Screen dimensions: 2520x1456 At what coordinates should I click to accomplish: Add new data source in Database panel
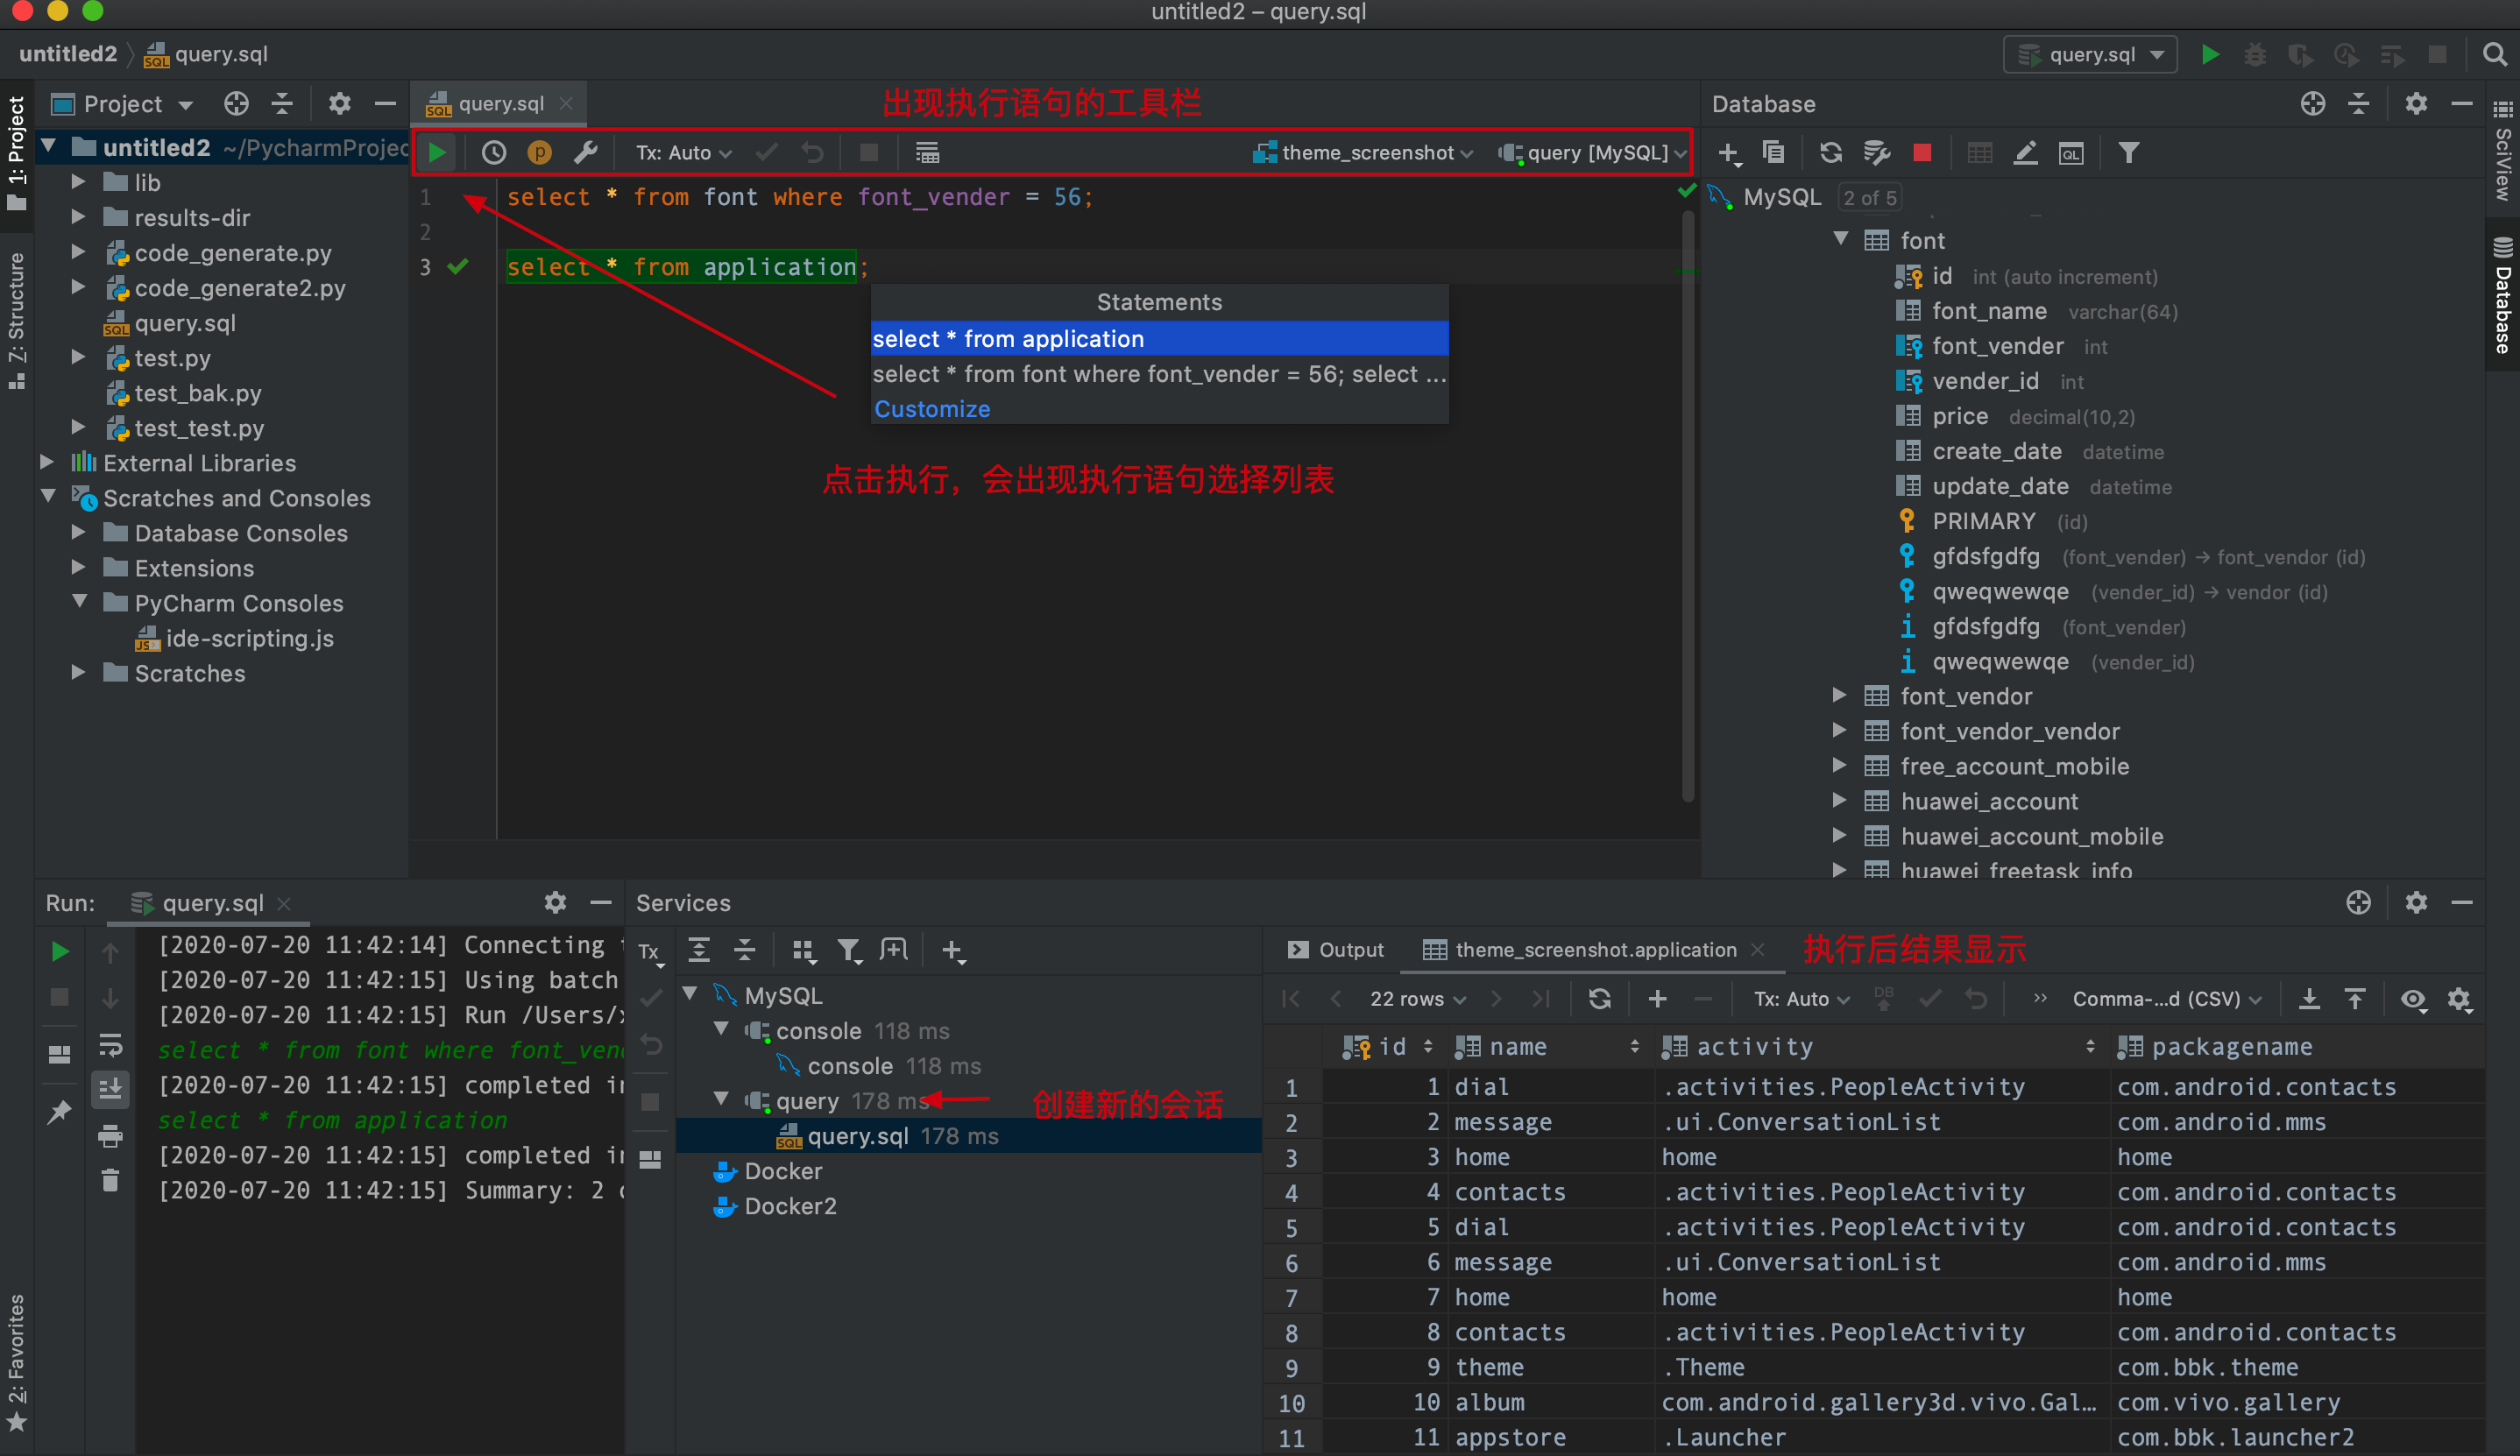[1728, 153]
